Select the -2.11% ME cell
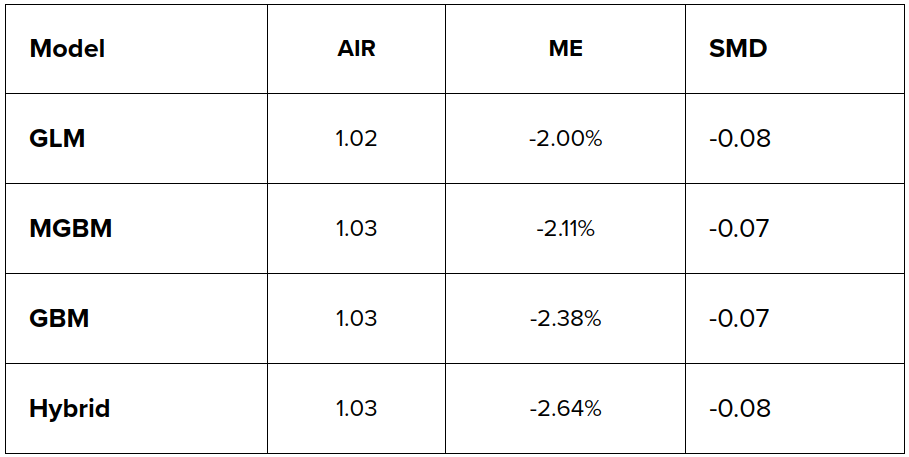Image resolution: width=909 pixels, height=457 pixels. coord(565,229)
